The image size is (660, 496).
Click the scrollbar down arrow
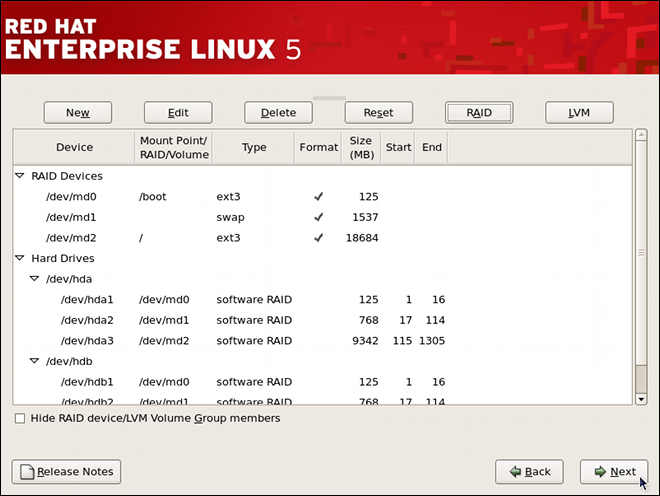[x=641, y=399]
